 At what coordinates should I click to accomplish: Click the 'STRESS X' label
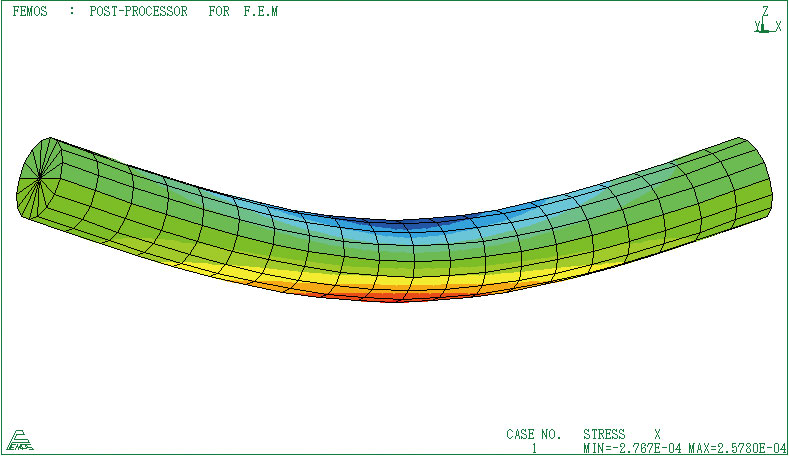(x=621, y=434)
